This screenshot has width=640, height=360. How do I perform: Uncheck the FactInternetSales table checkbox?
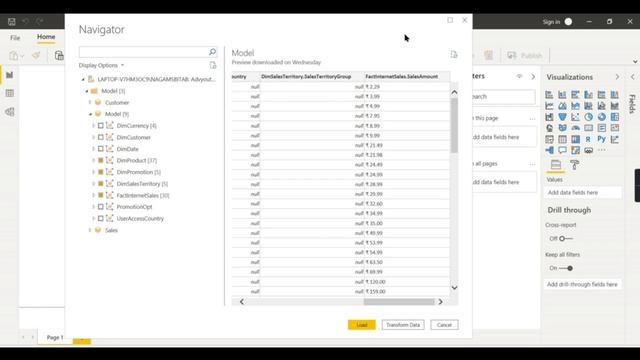[x=100, y=195]
